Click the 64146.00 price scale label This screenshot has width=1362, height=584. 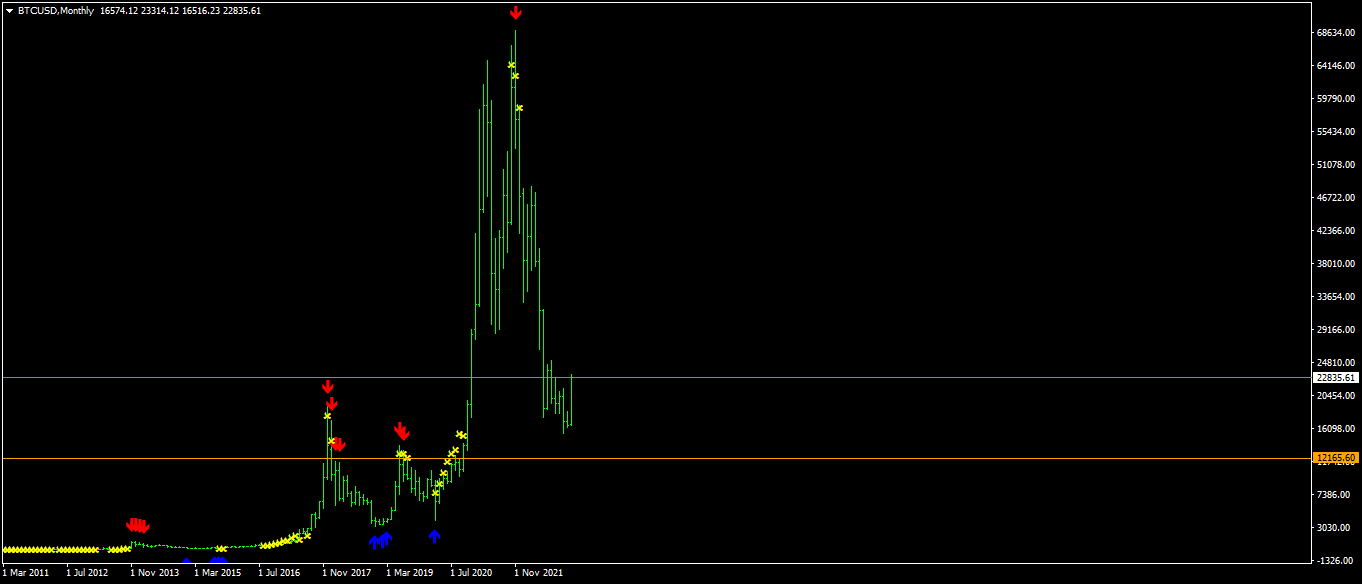click(x=1336, y=66)
